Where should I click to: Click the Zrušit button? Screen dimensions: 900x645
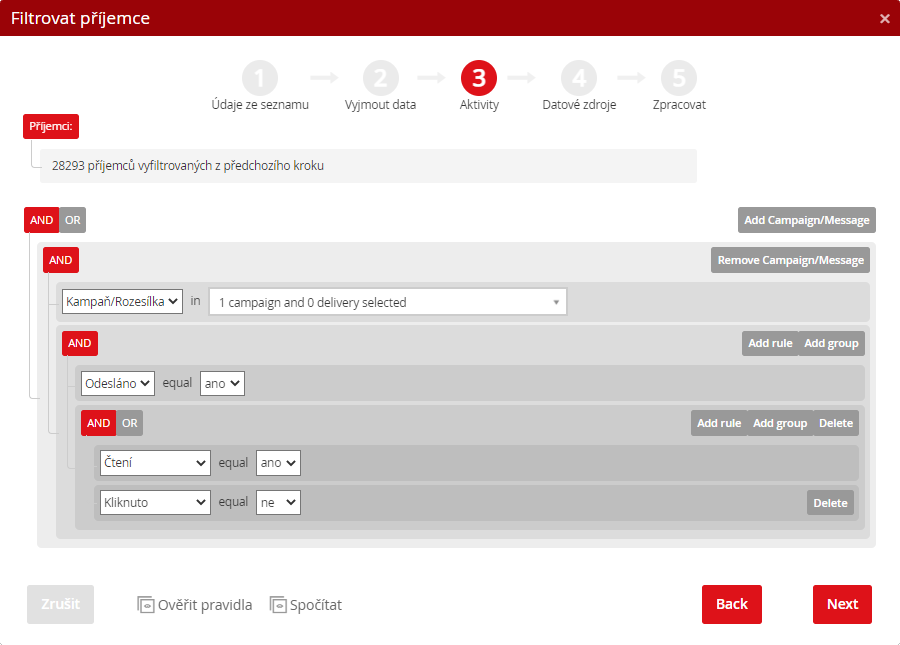click(60, 604)
